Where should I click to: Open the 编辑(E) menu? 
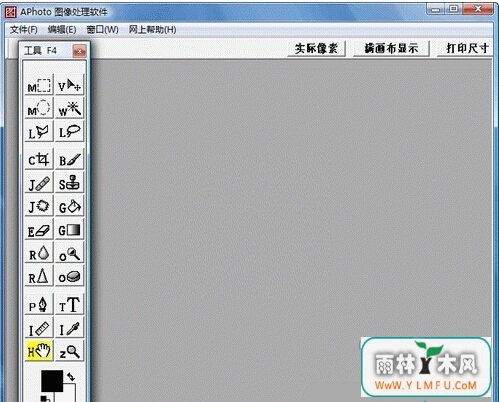point(62,30)
